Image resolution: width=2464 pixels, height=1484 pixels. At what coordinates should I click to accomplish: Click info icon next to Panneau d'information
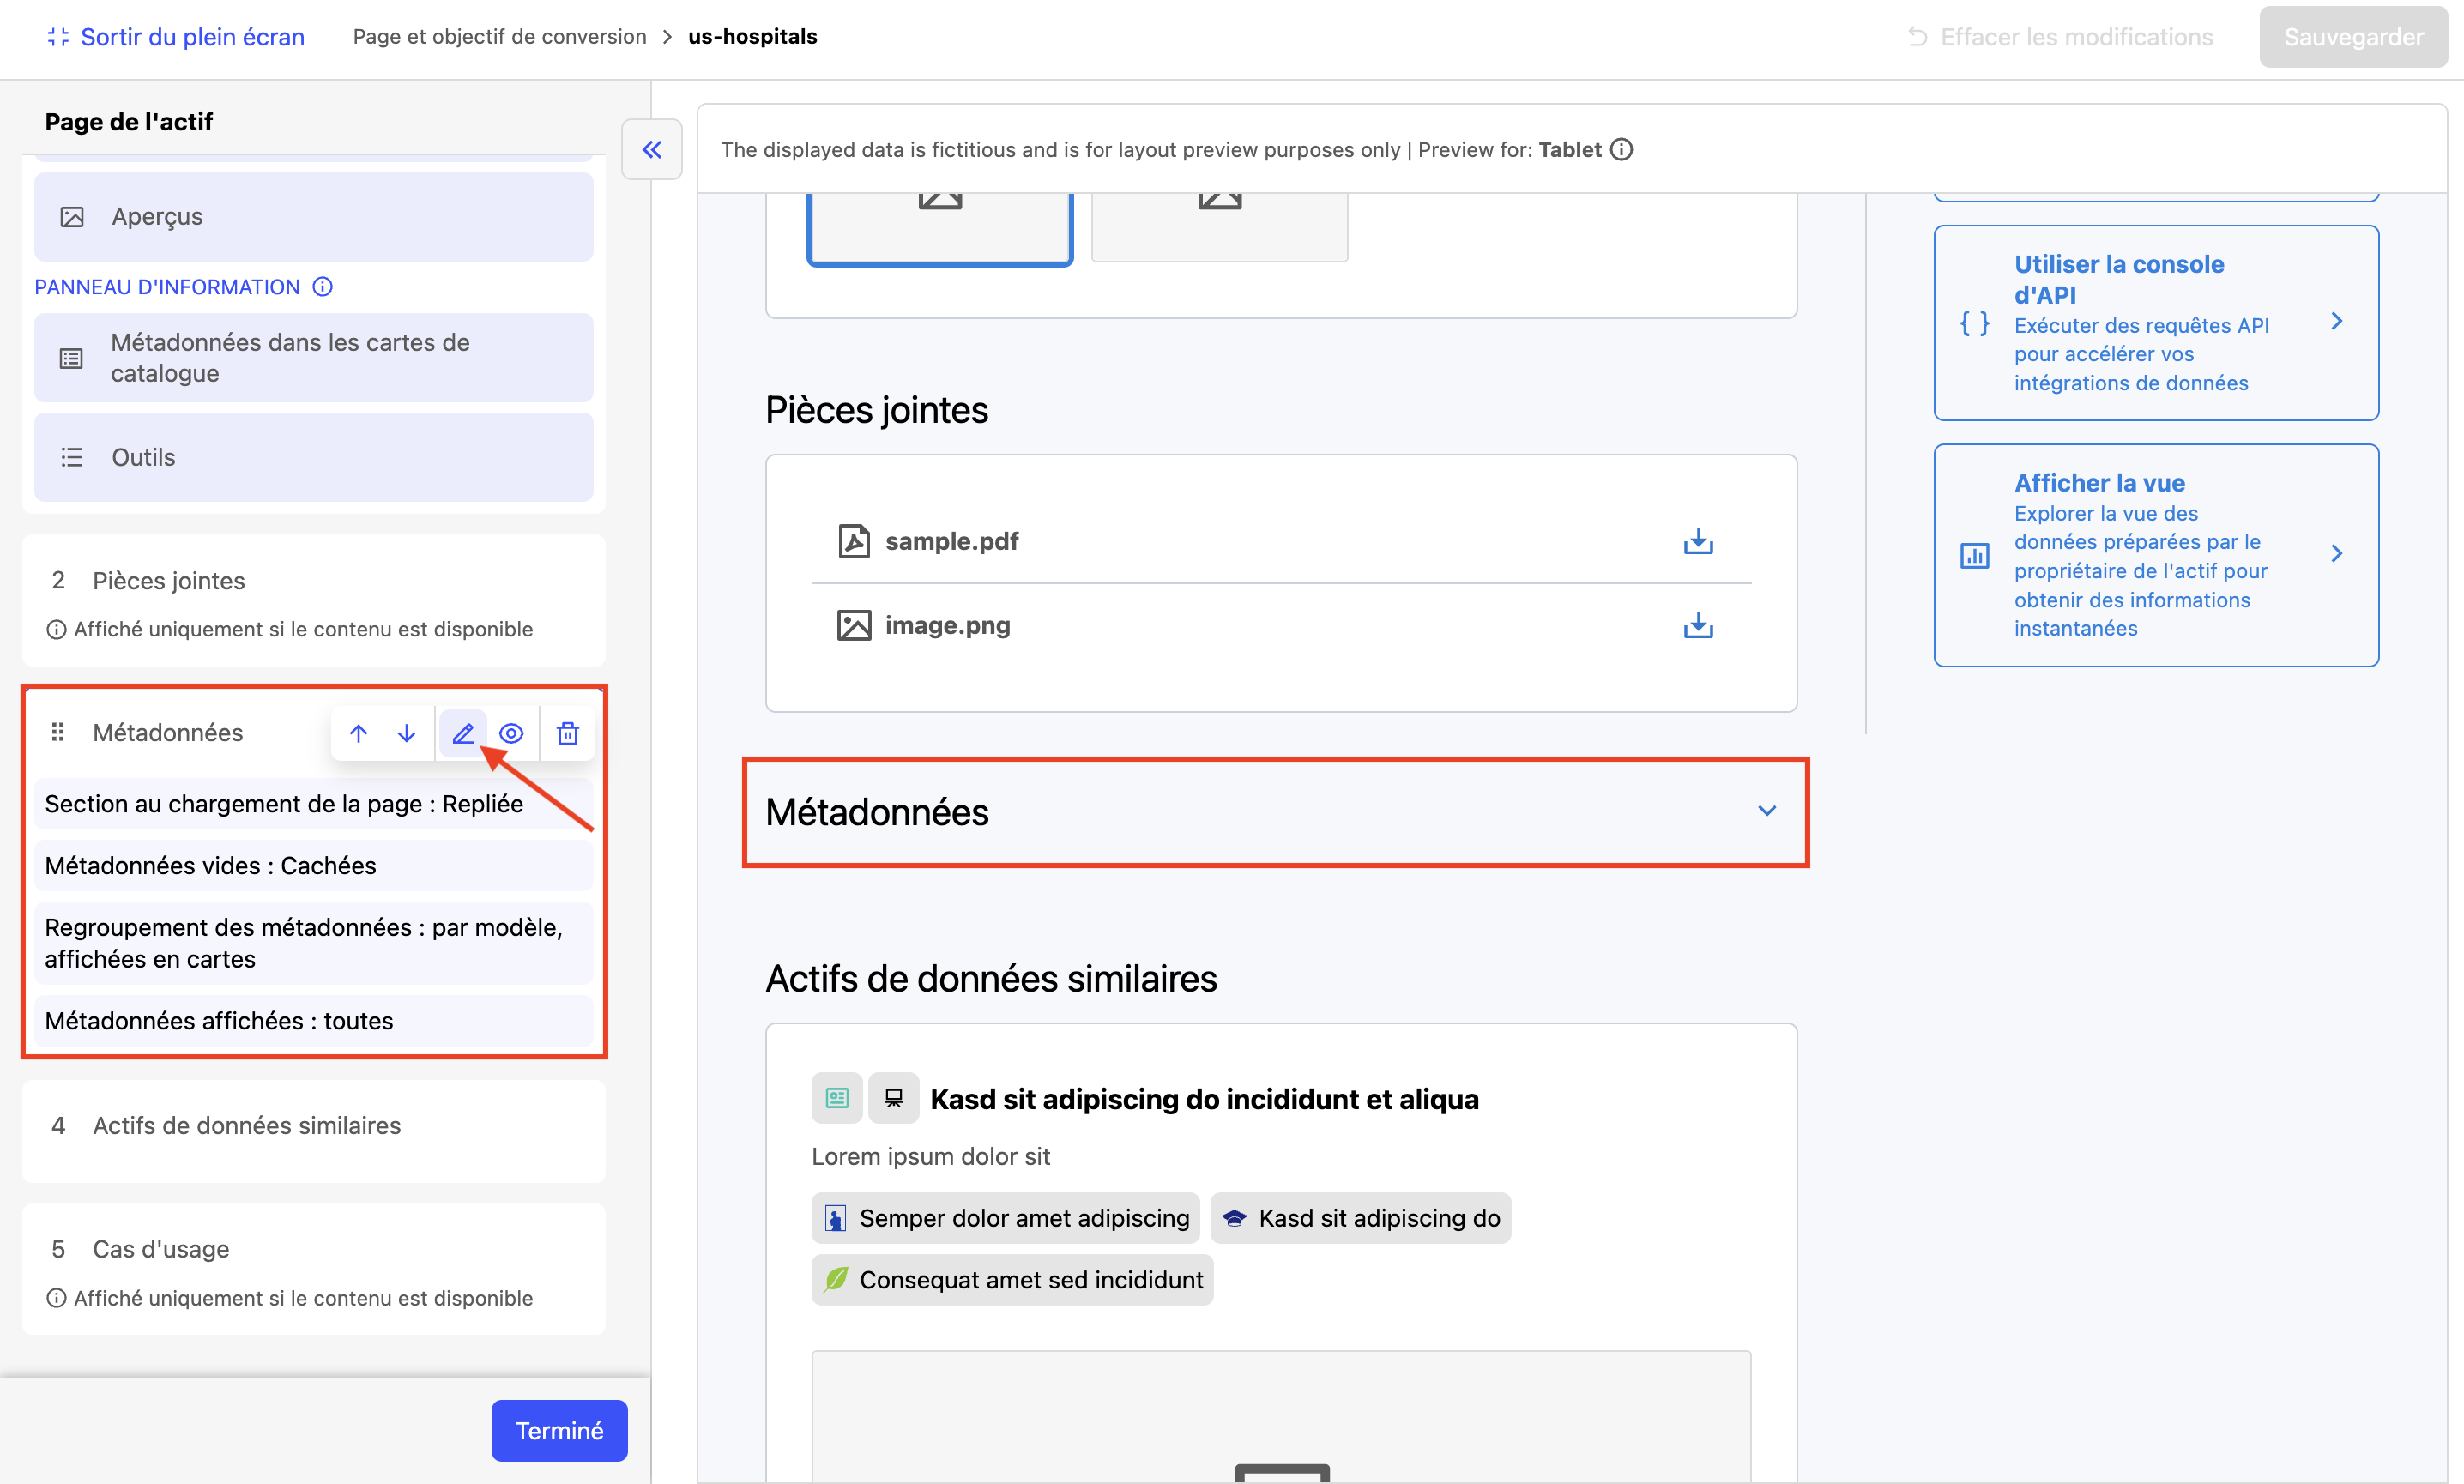(x=322, y=287)
